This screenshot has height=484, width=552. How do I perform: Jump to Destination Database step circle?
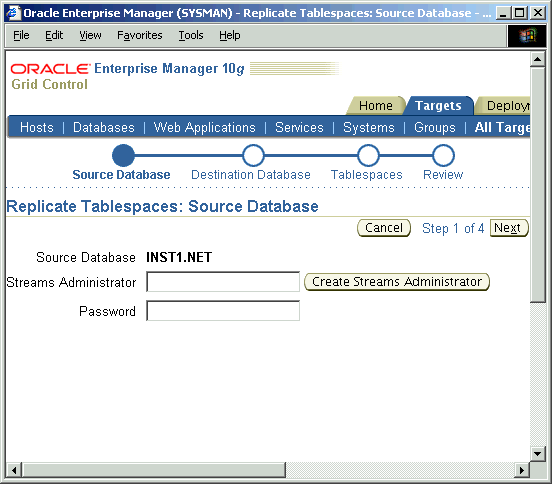pyautogui.click(x=253, y=155)
